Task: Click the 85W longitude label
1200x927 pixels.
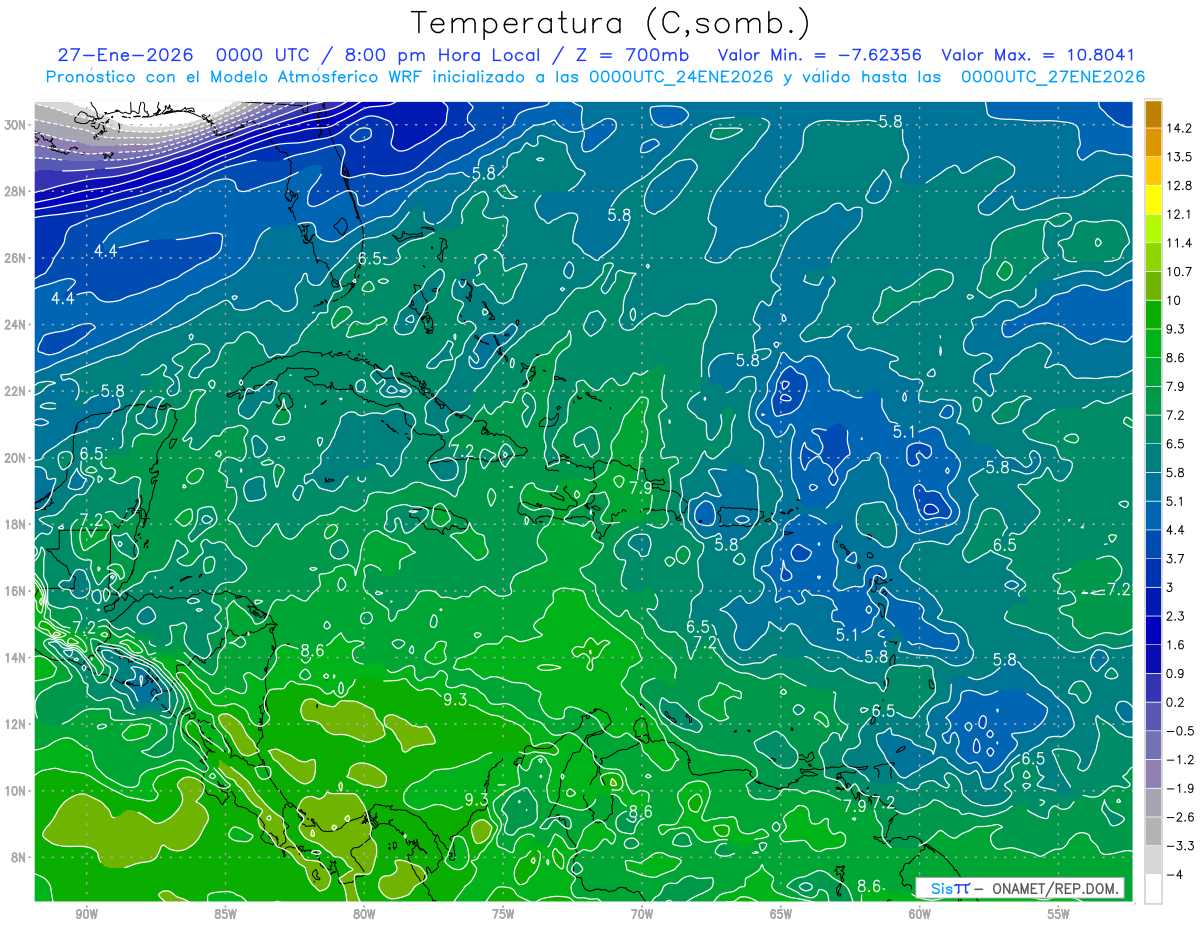Action: pyautogui.click(x=225, y=914)
